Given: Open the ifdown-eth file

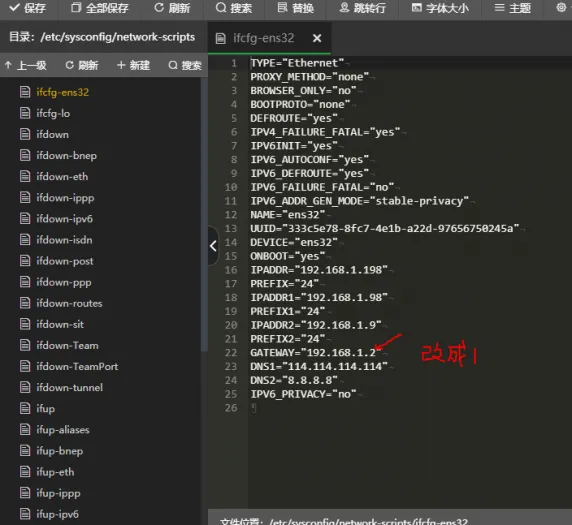Looking at the screenshot, I should coord(62,177).
